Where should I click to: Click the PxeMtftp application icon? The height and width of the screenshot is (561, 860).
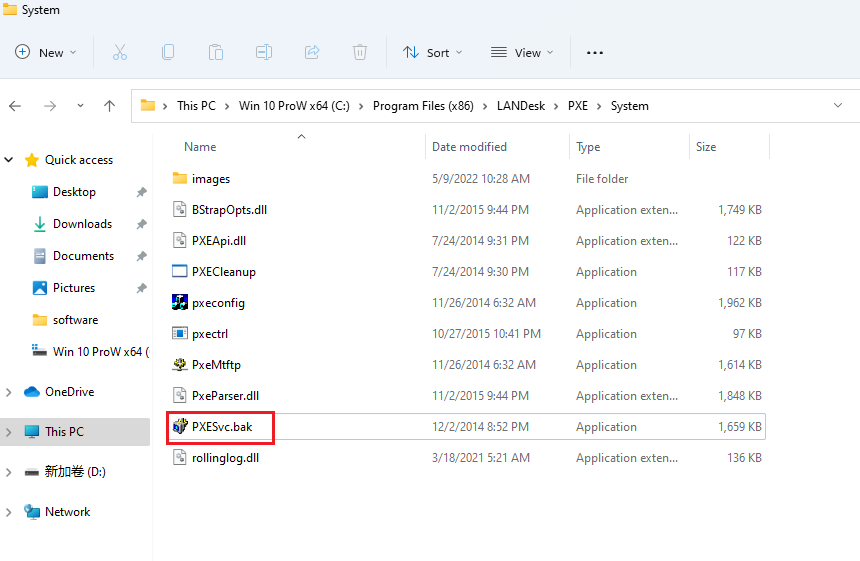click(180, 364)
